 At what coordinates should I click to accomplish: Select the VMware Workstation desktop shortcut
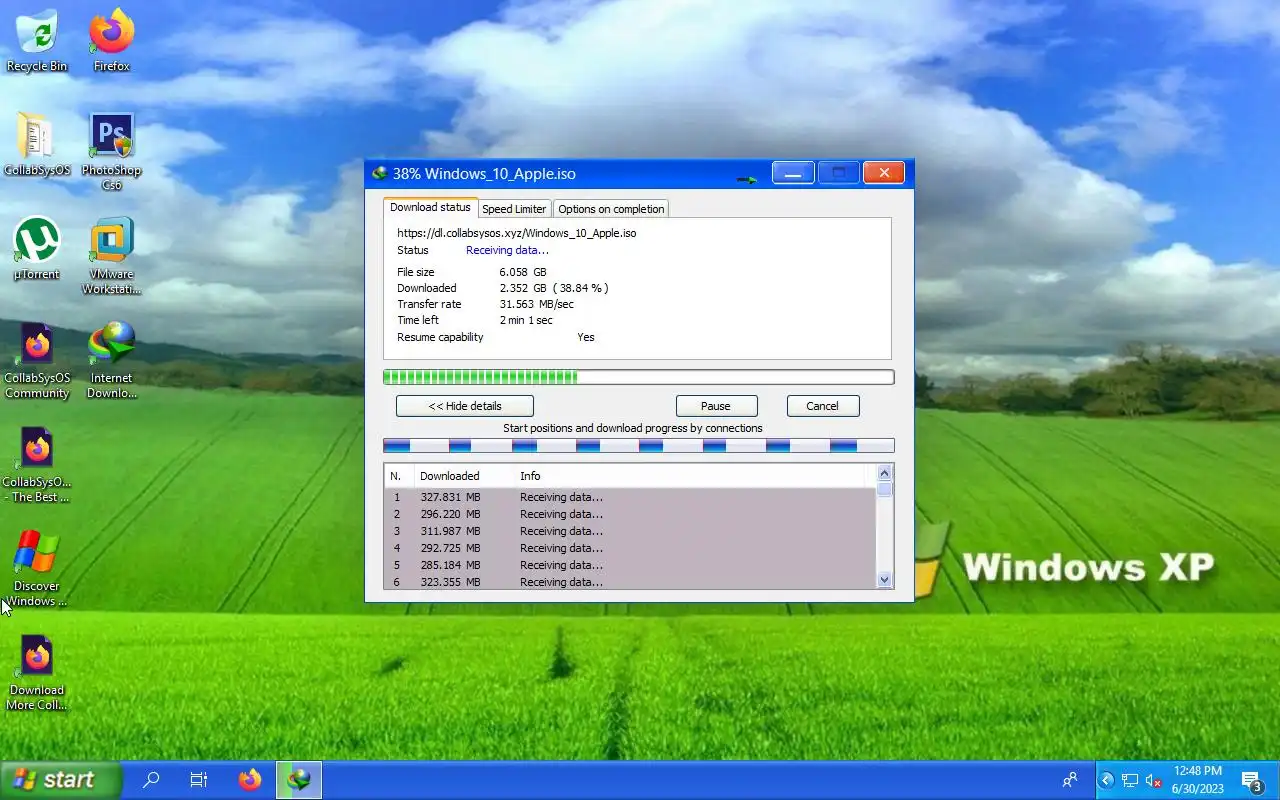click(112, 256)
